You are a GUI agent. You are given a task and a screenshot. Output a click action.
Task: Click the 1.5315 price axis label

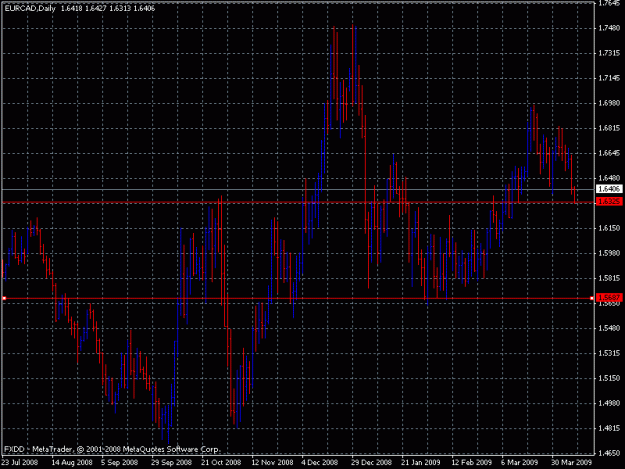click(609, 353)
